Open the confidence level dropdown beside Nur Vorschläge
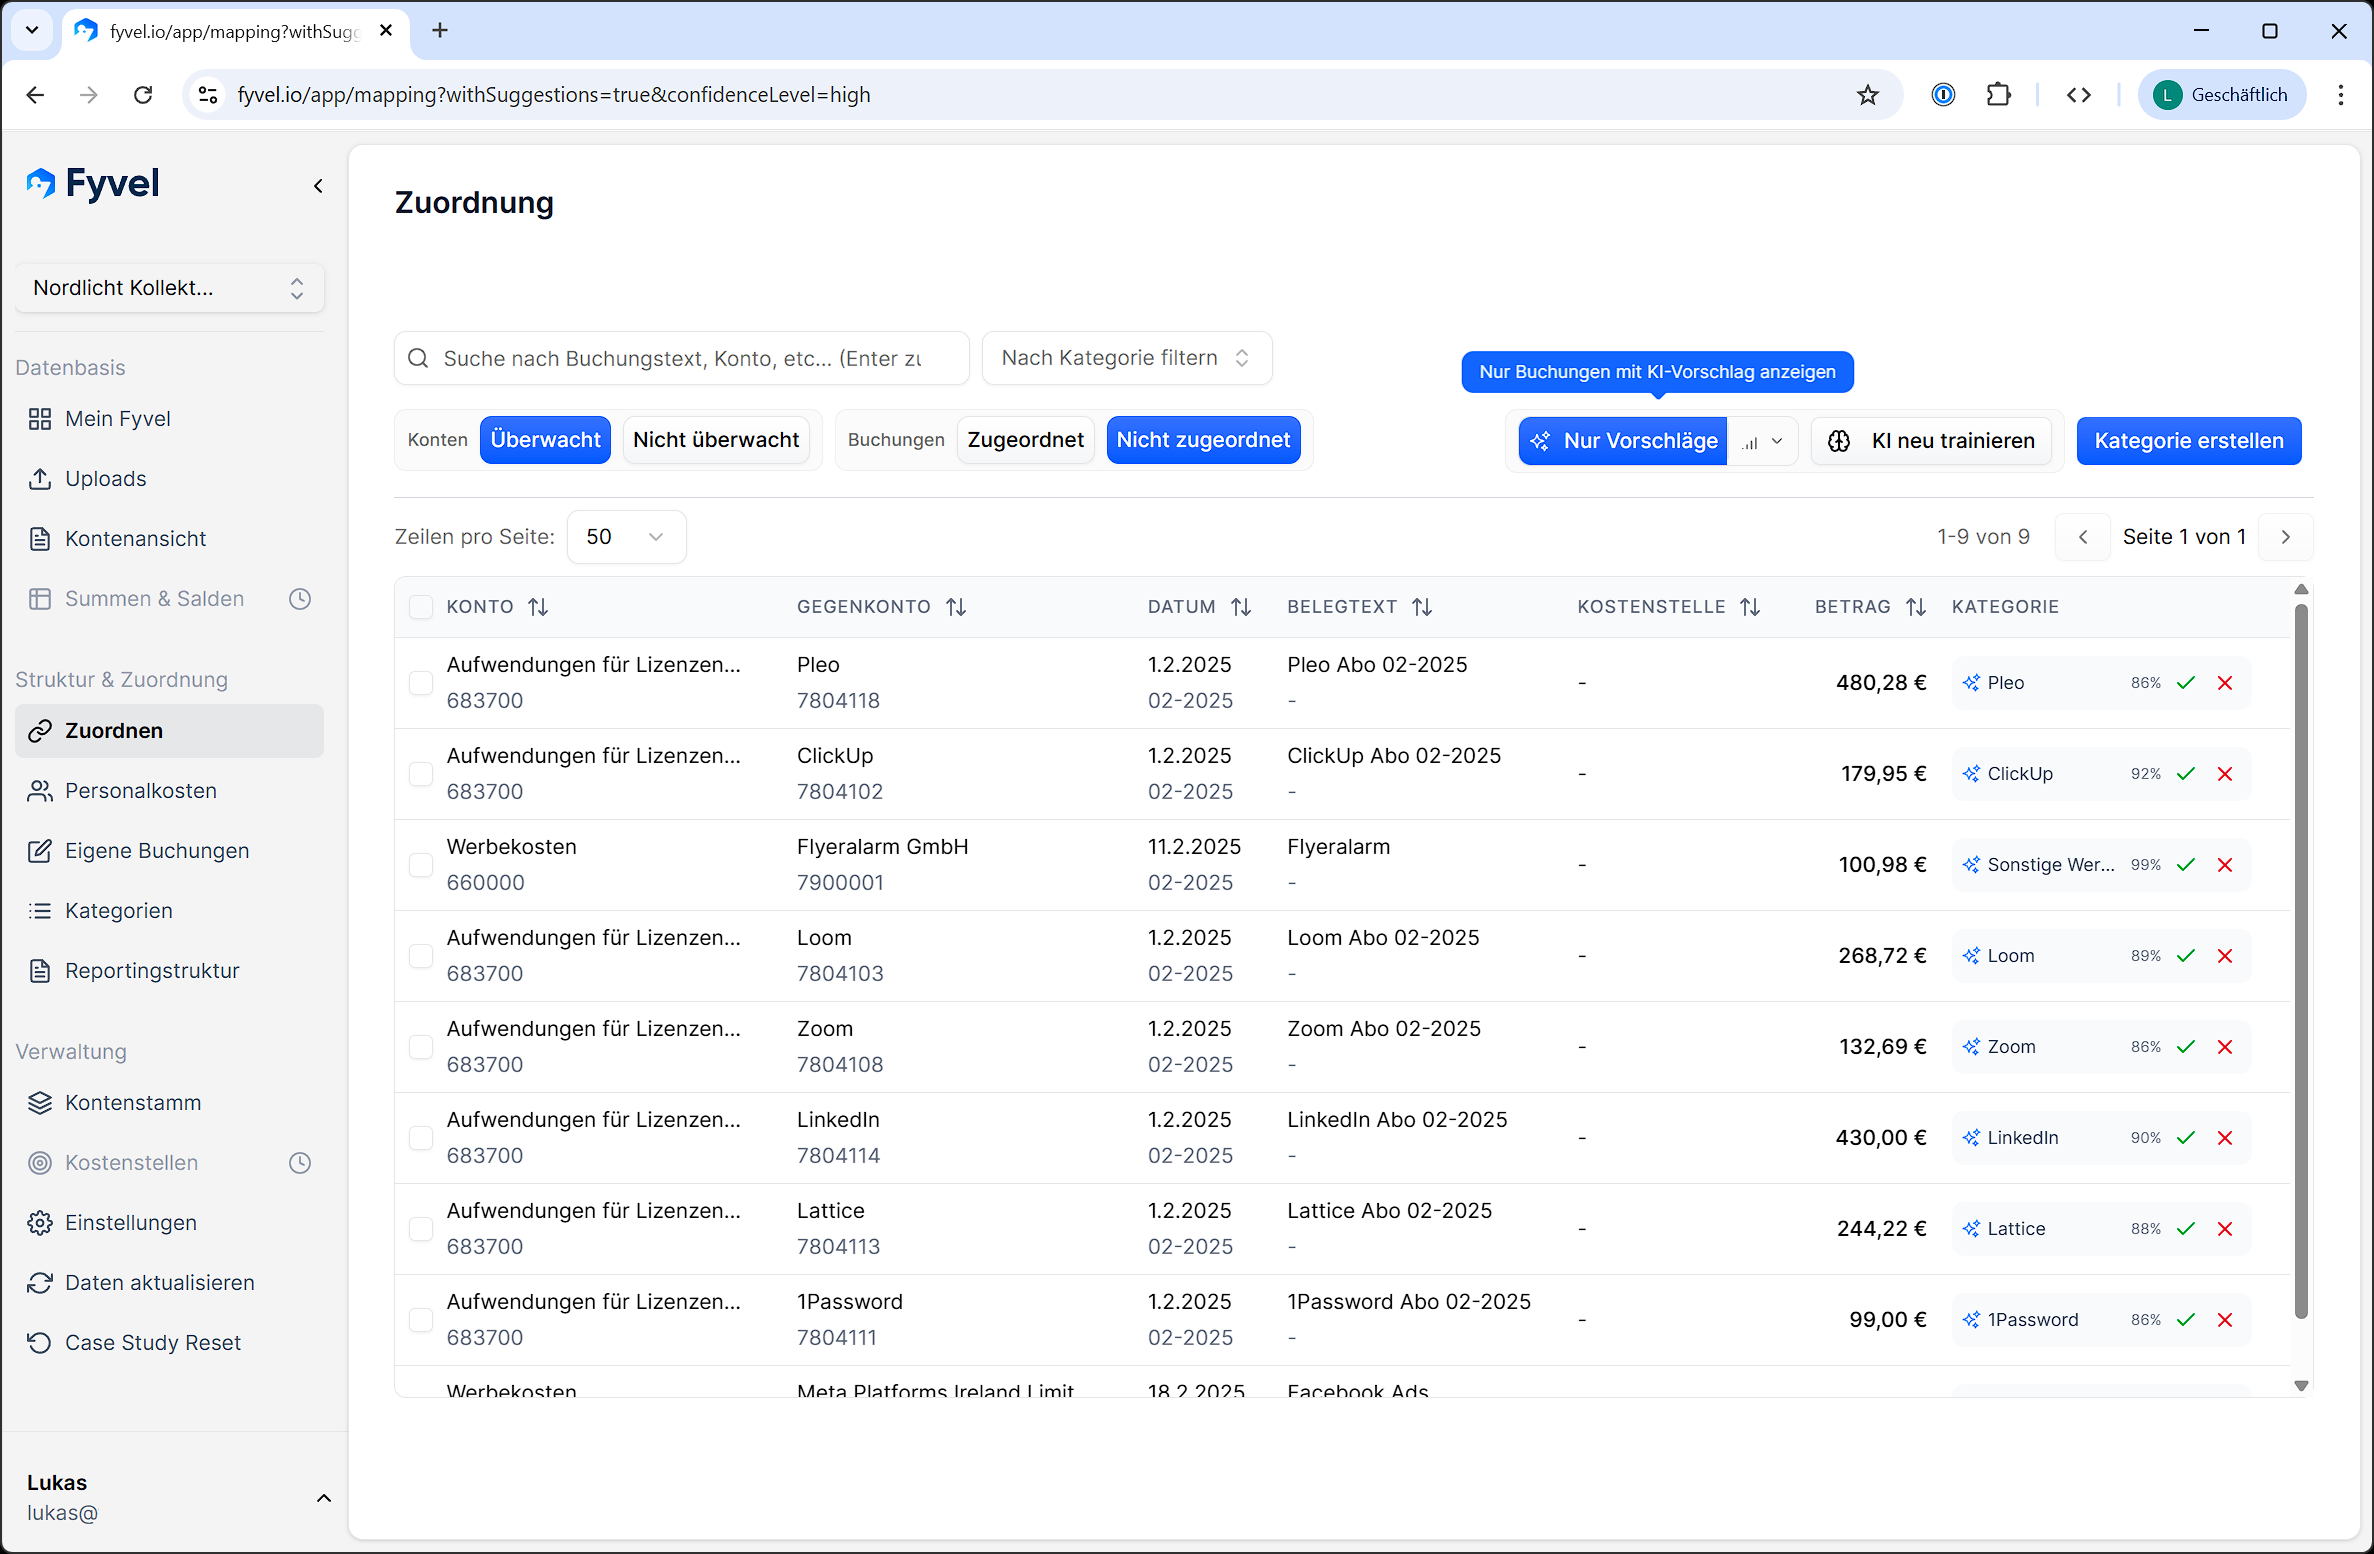 [1763, 441]
